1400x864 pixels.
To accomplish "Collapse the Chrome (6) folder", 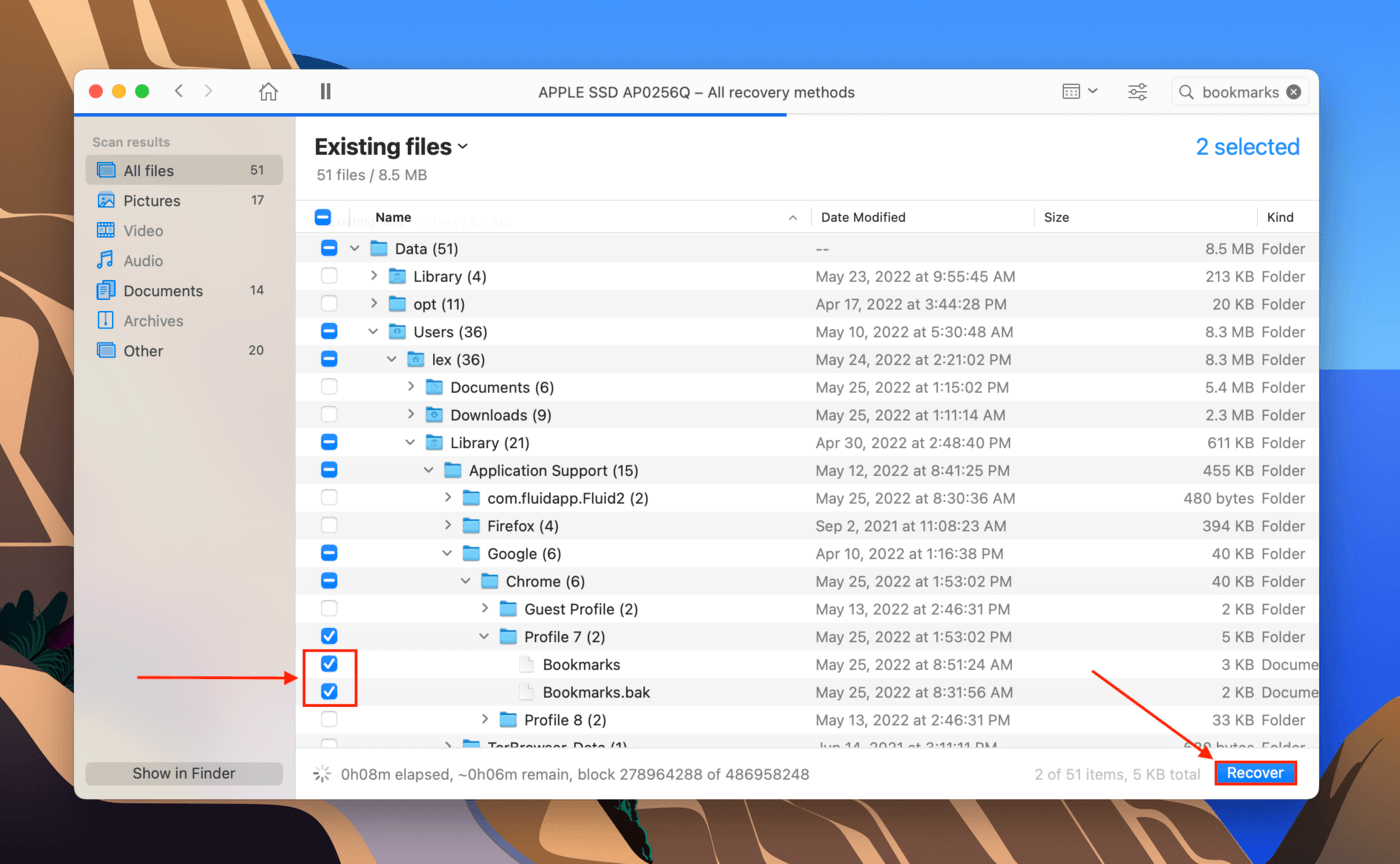I will [464, 580].
